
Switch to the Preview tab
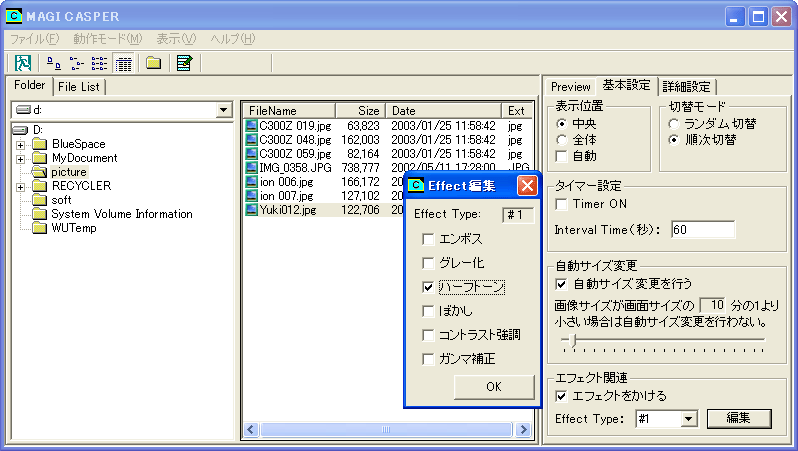571,87
